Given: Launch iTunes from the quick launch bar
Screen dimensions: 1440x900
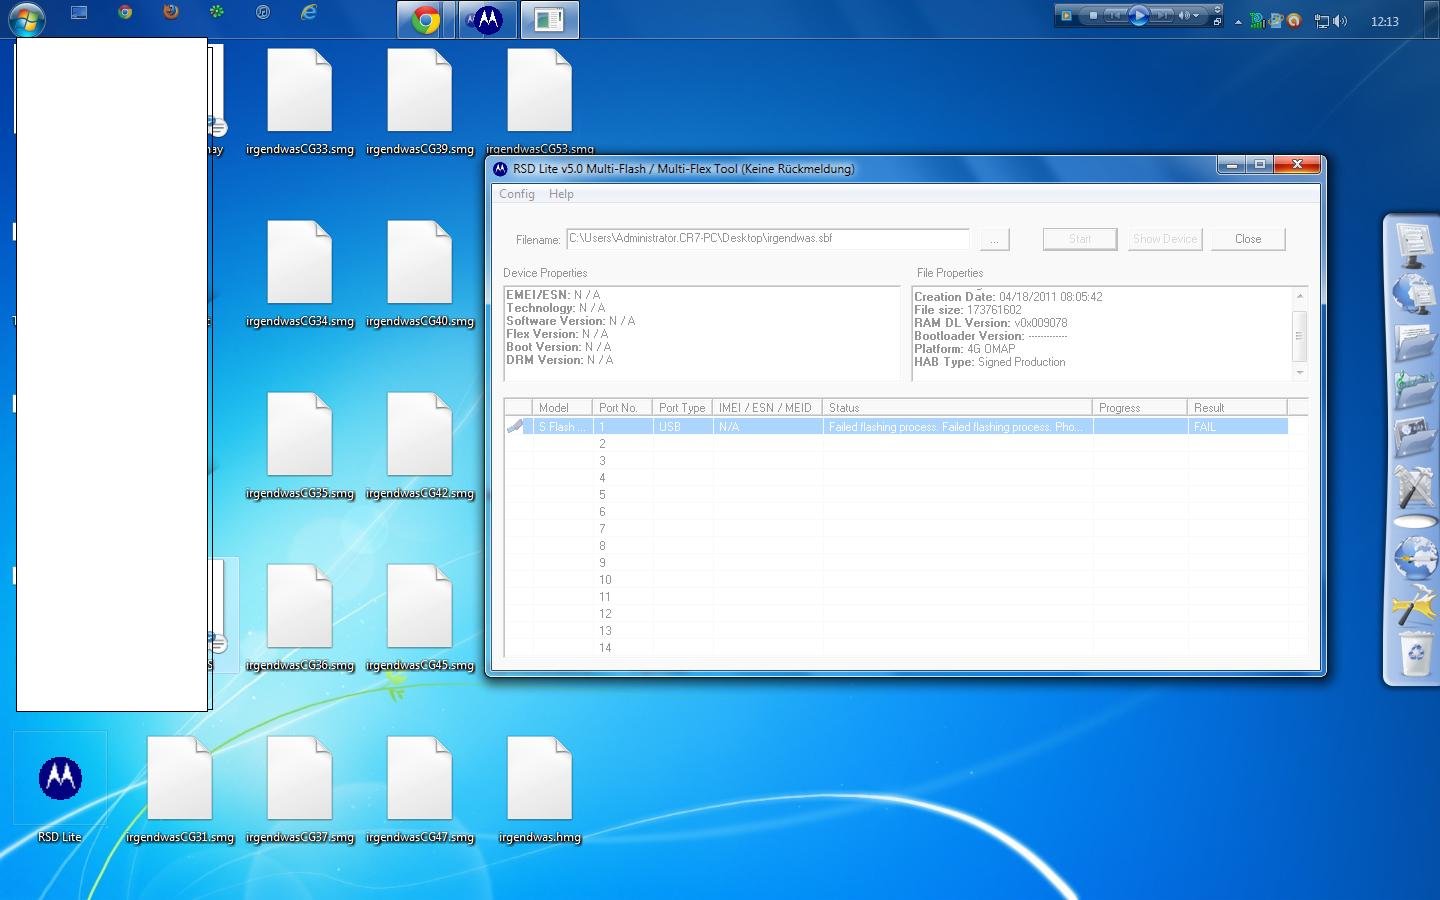Looking at the screenshot, I should 263,13.
